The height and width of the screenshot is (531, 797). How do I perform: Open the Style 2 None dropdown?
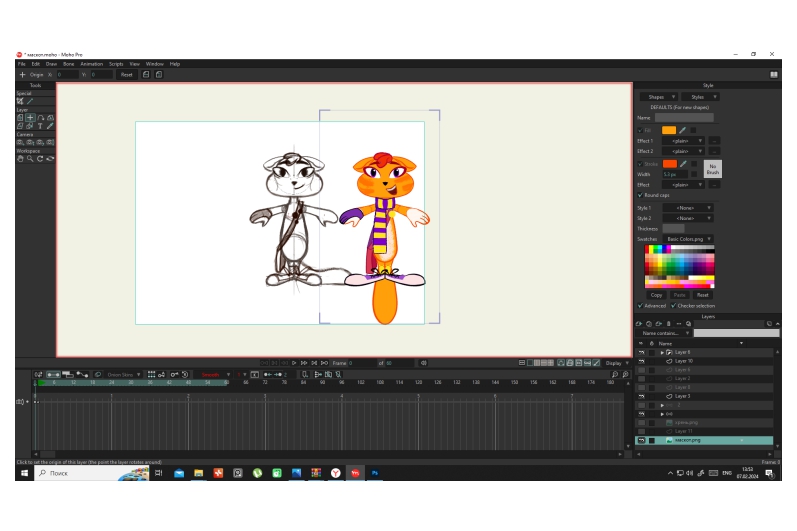click(687, 218)
